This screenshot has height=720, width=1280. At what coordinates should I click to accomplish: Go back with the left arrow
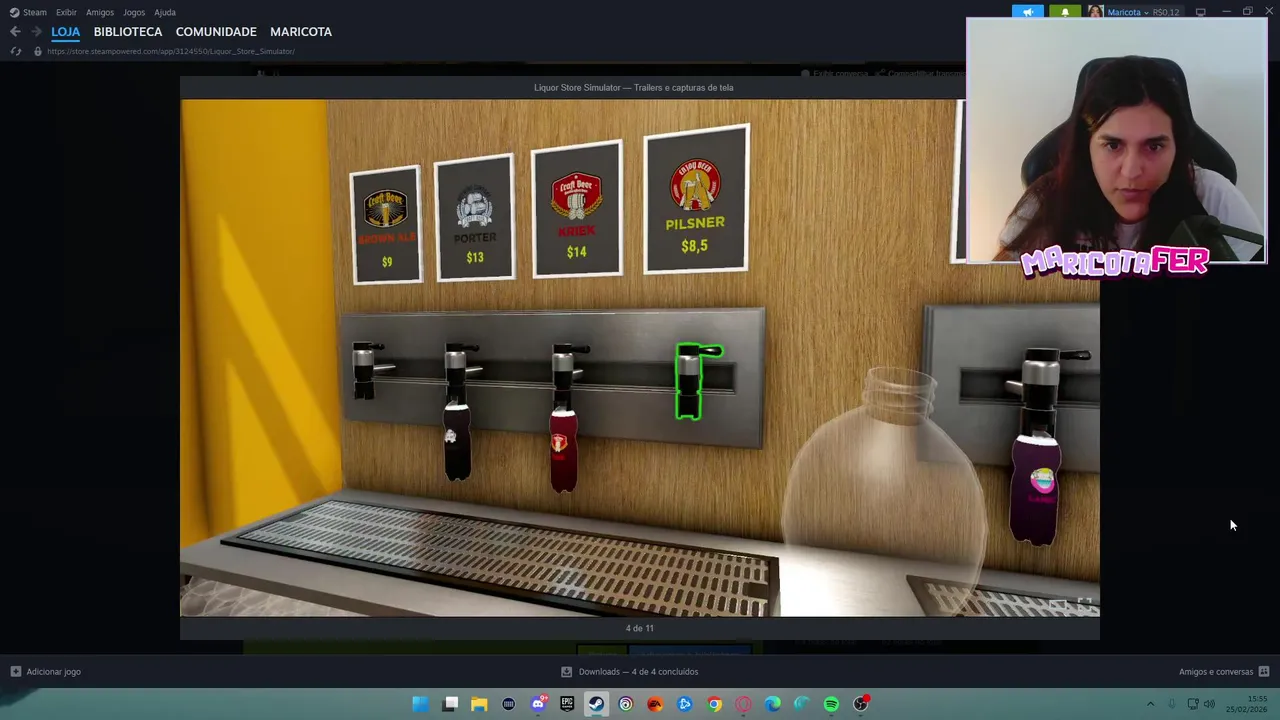tap(15, 32)
